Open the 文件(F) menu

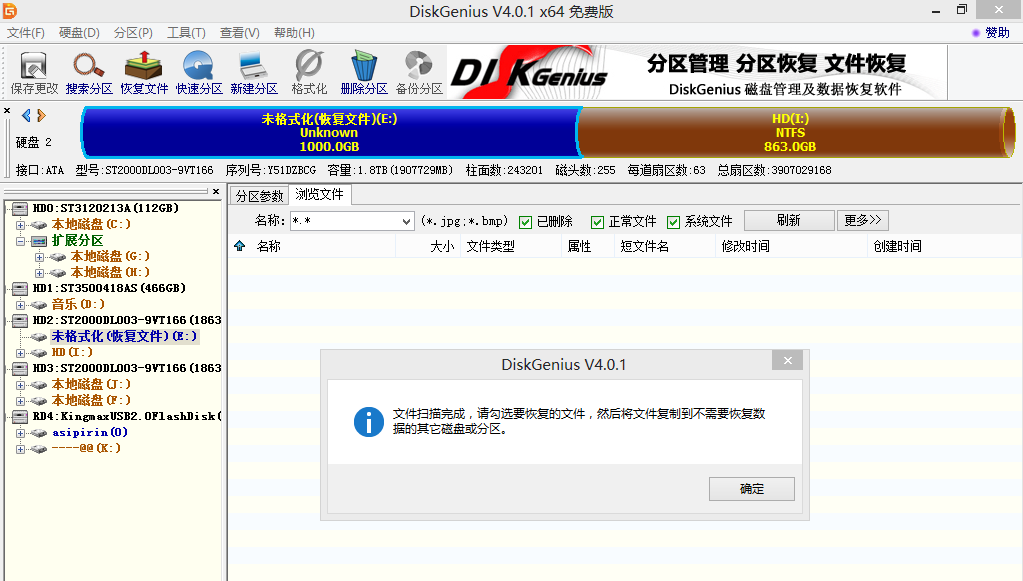[25, 33]
